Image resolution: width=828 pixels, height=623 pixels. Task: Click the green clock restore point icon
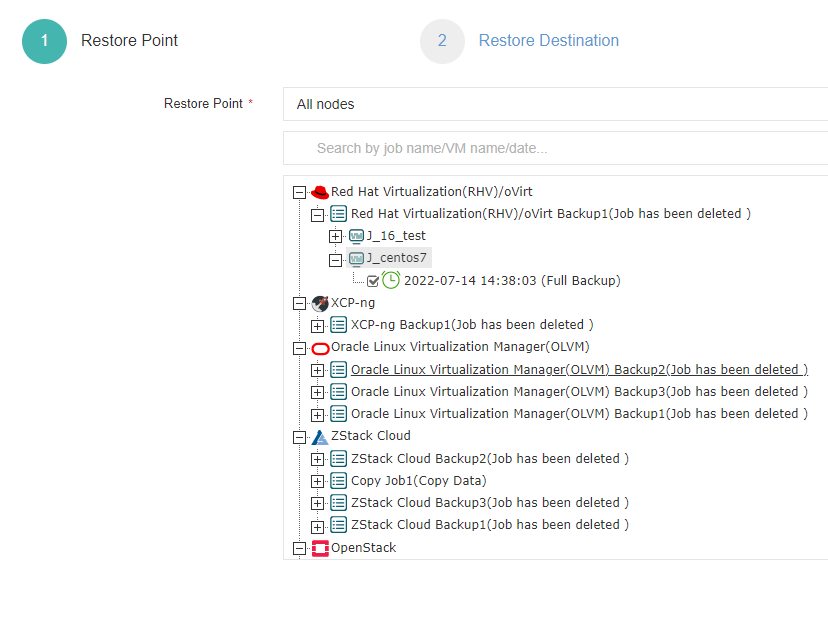pyautogui.click(x=391, y=280)
